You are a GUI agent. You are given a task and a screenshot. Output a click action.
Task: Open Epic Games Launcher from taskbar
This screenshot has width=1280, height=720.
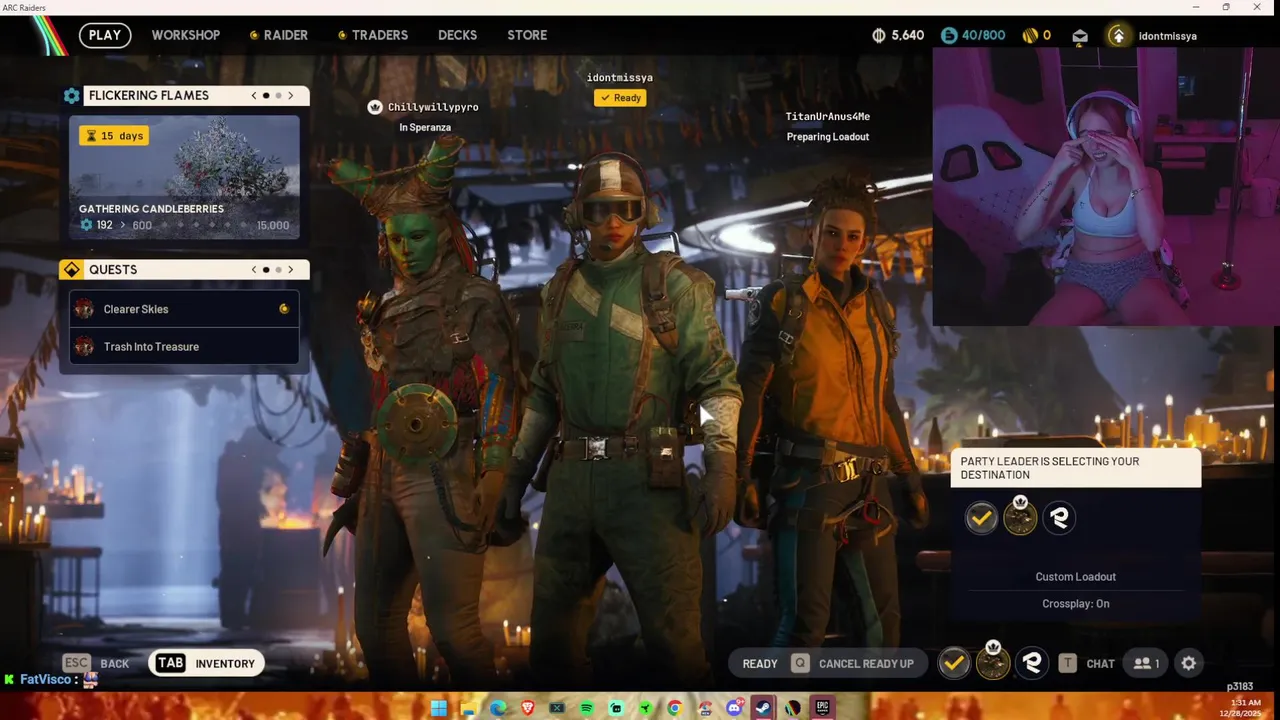[x=822, y=708]
